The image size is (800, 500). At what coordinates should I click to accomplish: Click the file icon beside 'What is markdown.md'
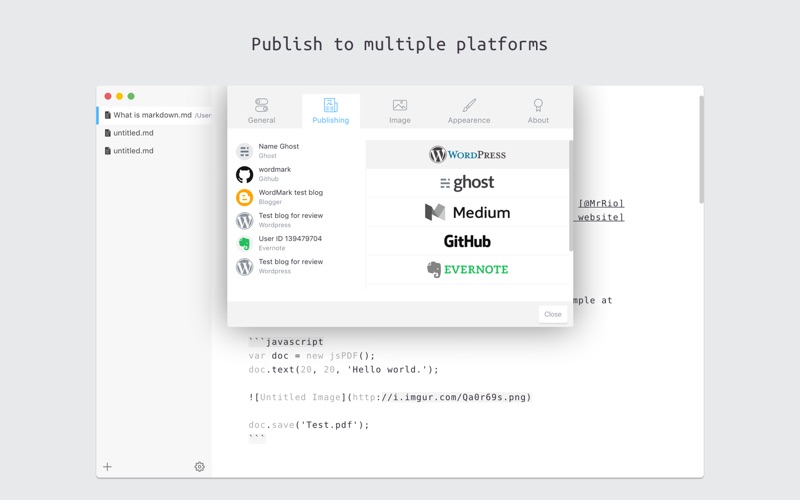click(x=108, y=115)
